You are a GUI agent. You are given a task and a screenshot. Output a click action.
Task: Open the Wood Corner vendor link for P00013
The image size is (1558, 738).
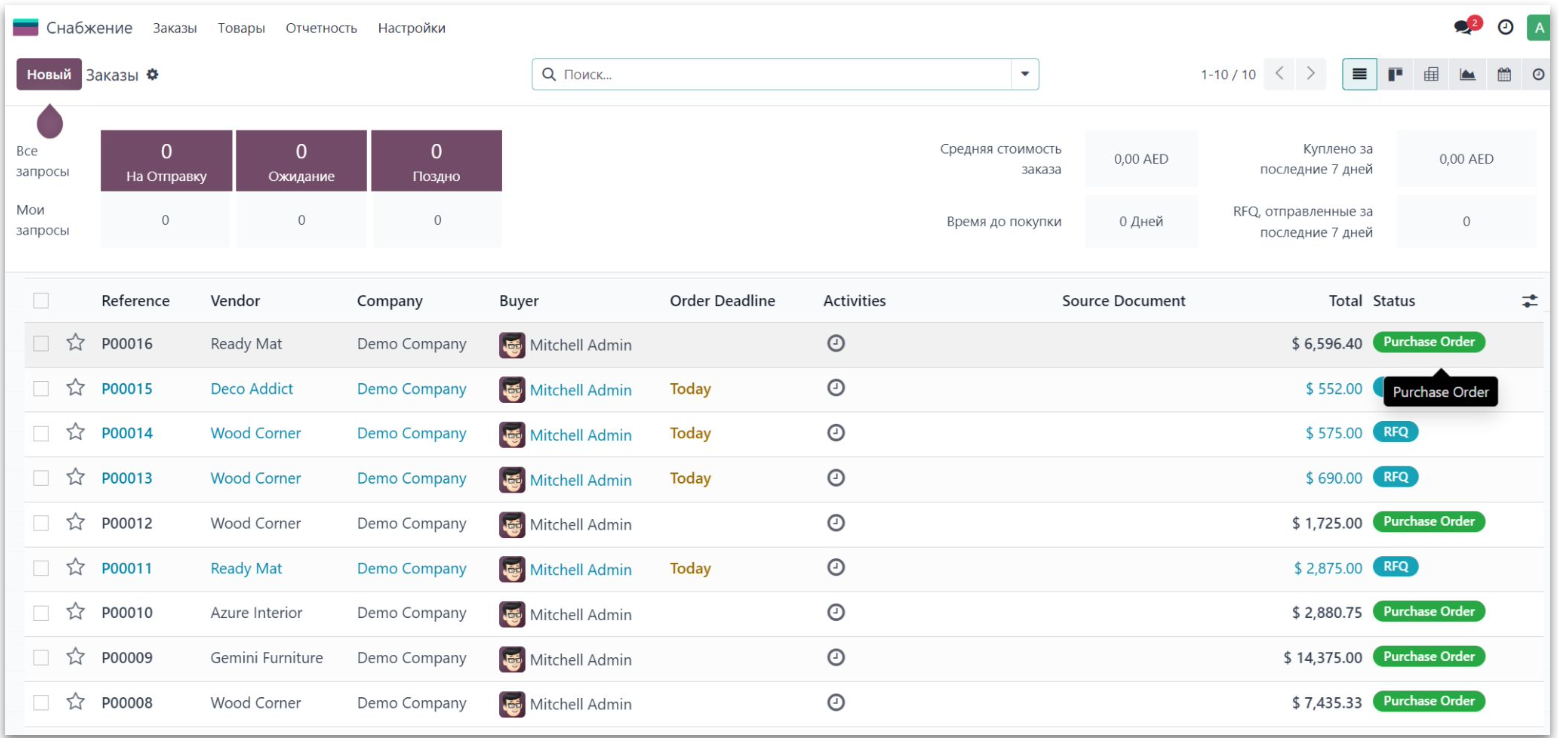pyautogui.click(x=255, y=478)
